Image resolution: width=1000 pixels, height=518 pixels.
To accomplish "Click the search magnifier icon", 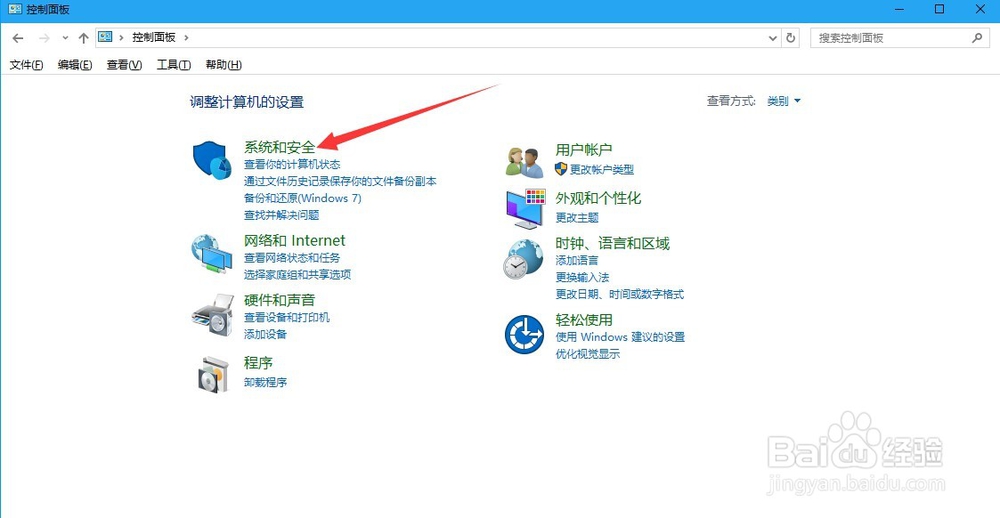I will pos(976,38).
